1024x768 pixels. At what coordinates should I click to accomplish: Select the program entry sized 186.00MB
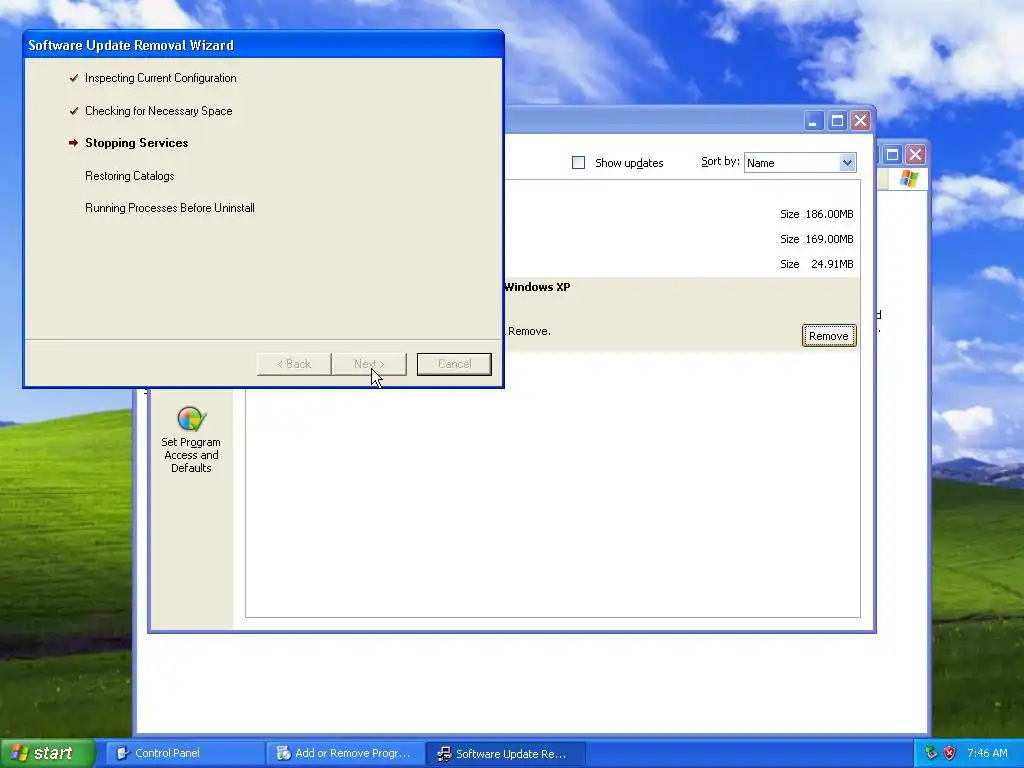[x=681, y=214]
